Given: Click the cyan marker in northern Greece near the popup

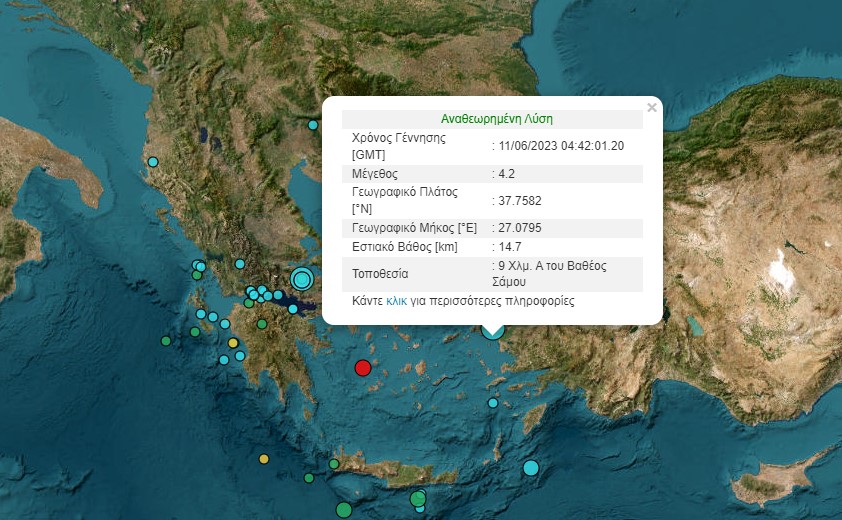Looking at the screenshot, I should click(313, 125).
